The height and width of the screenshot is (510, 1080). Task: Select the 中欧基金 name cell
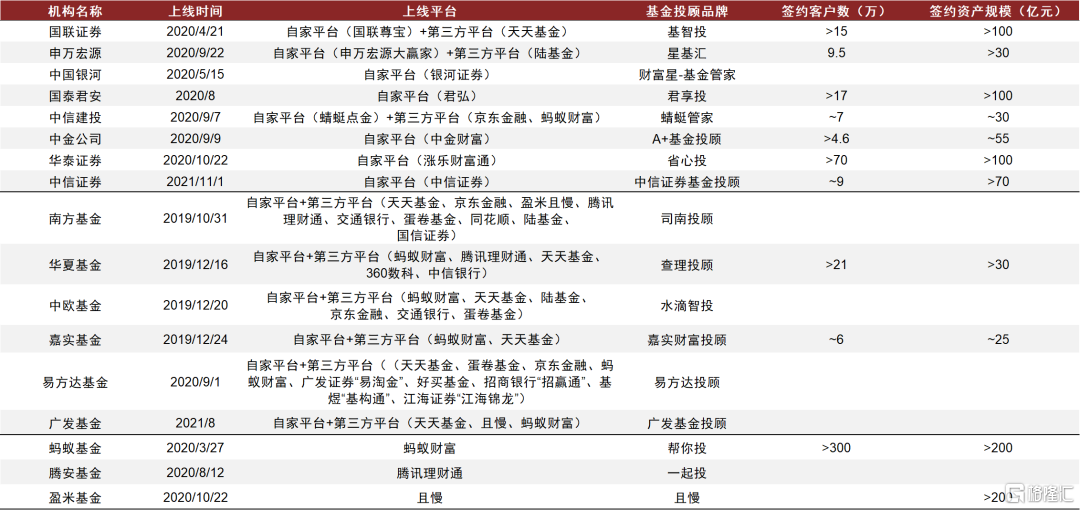pyautogui.click(x=74, y=306)
